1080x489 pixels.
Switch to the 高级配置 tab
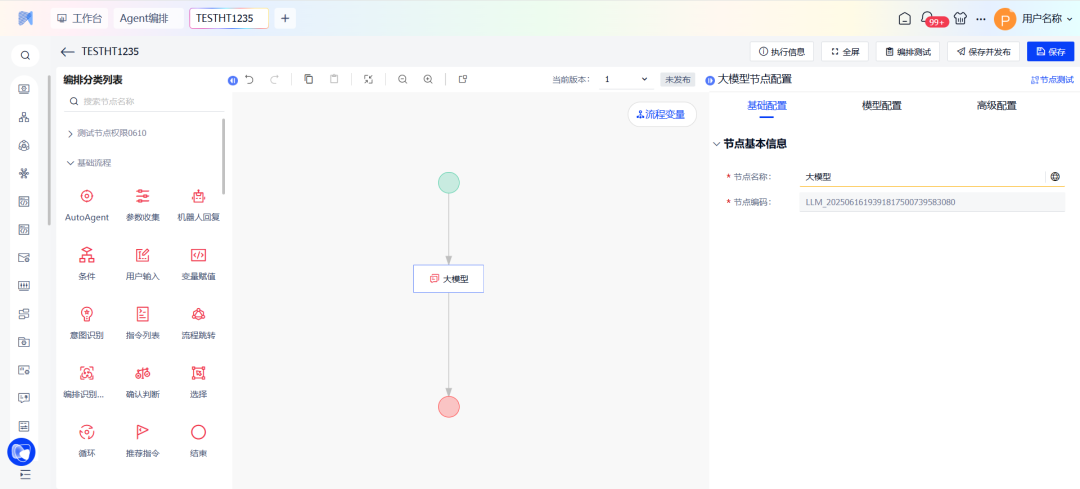(996, 105)
